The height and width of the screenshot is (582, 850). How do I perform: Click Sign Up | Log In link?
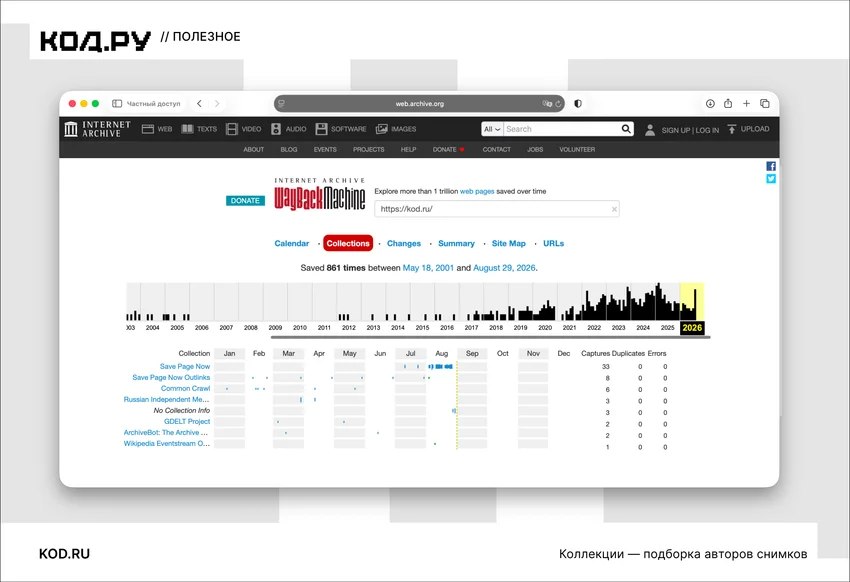[690, 130]
